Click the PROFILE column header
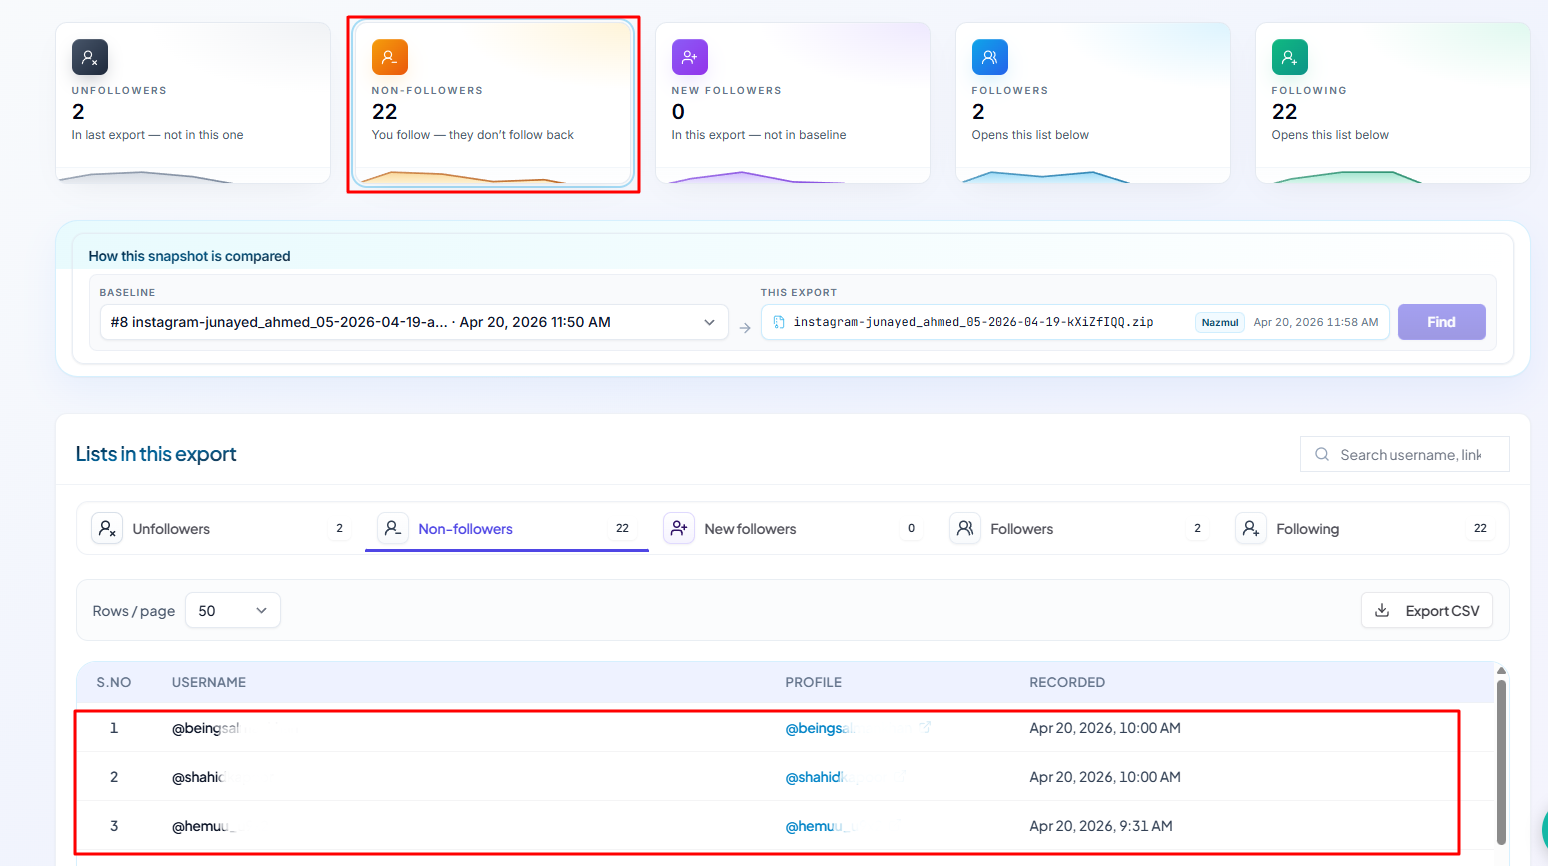1548x866 pixels. point(814,682)
